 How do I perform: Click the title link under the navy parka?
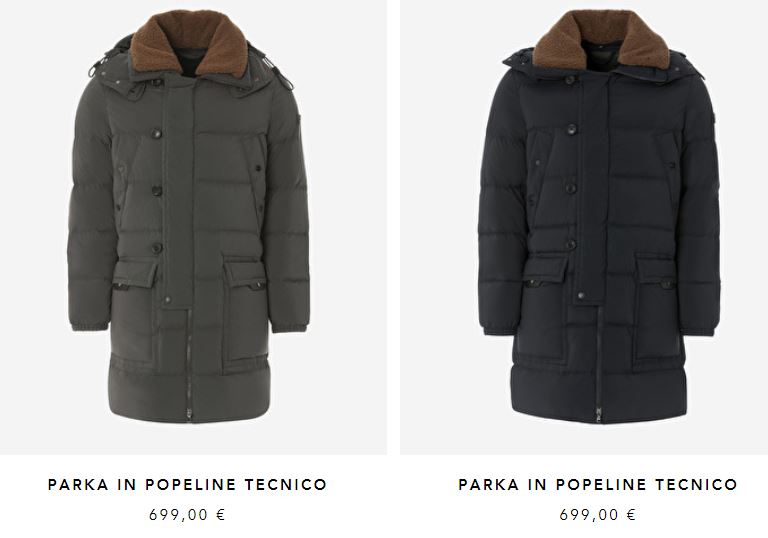coord(598,485)
